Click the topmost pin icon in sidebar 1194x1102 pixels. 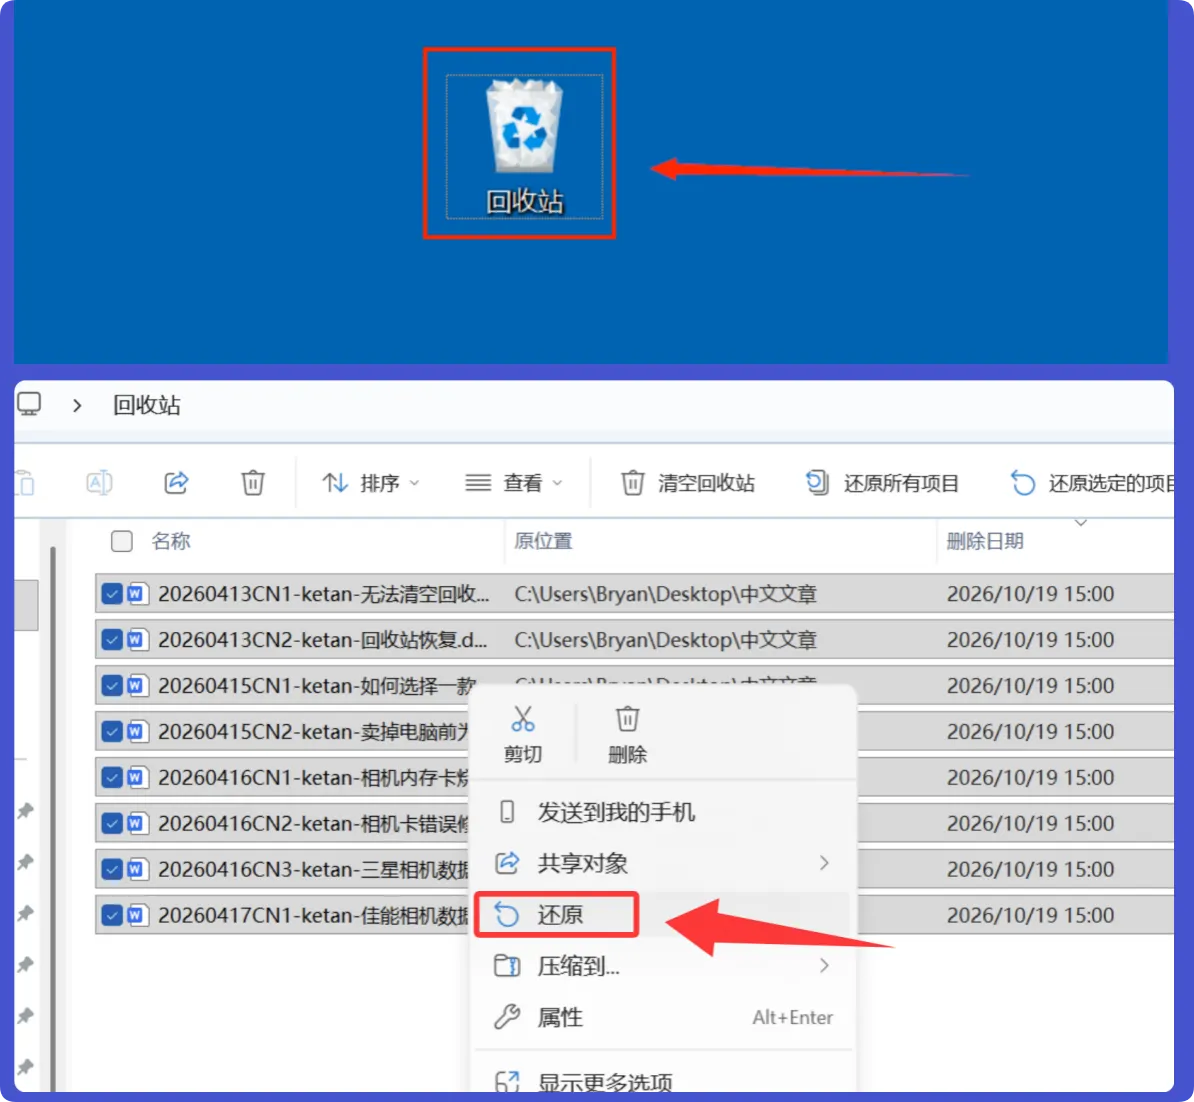pyautogui.click(x=26, y=810)
